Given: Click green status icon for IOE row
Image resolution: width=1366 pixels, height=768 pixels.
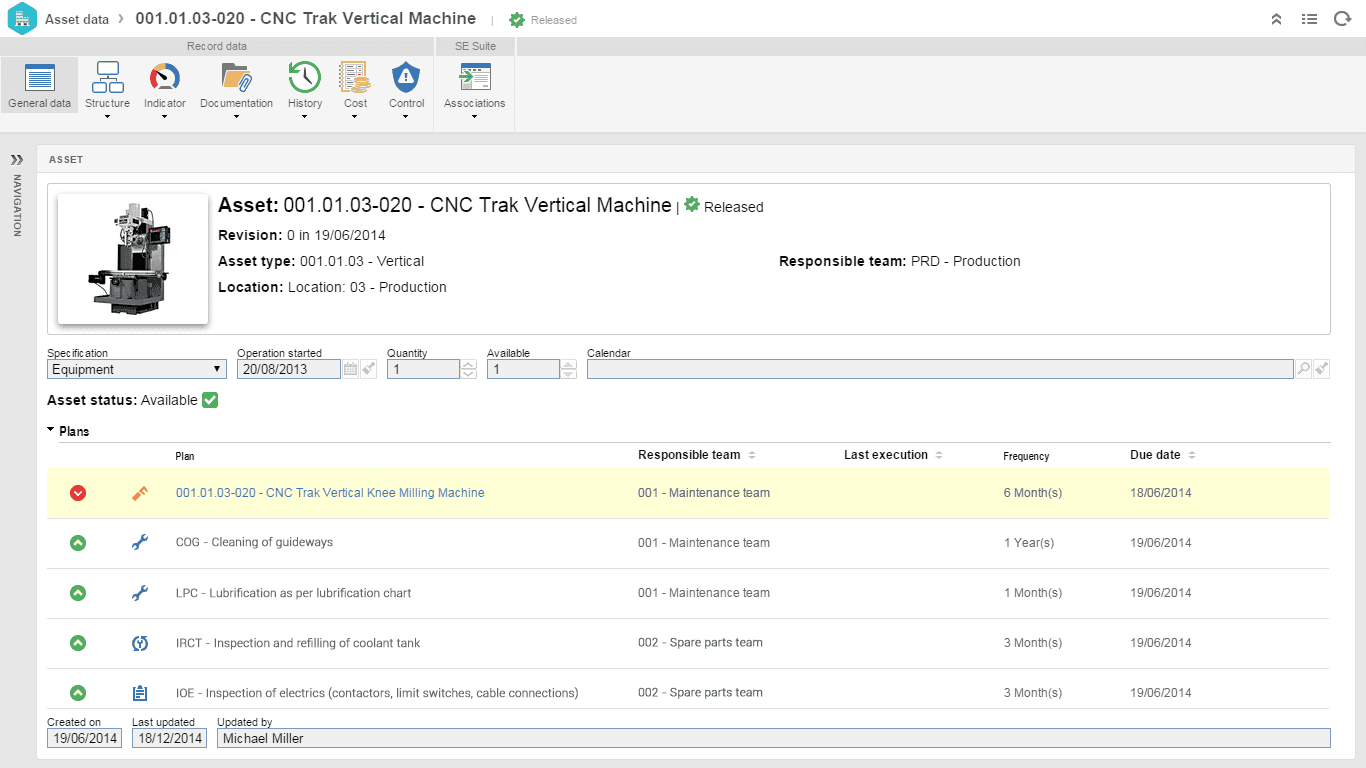Looking at the screenshot, I should (78, 692).
